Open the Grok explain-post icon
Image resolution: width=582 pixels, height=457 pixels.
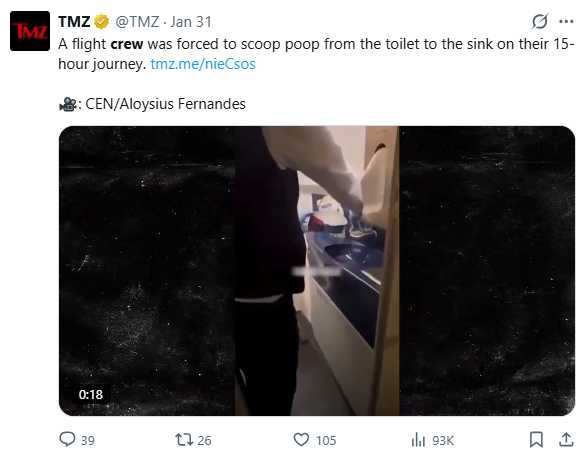point(540,22)
